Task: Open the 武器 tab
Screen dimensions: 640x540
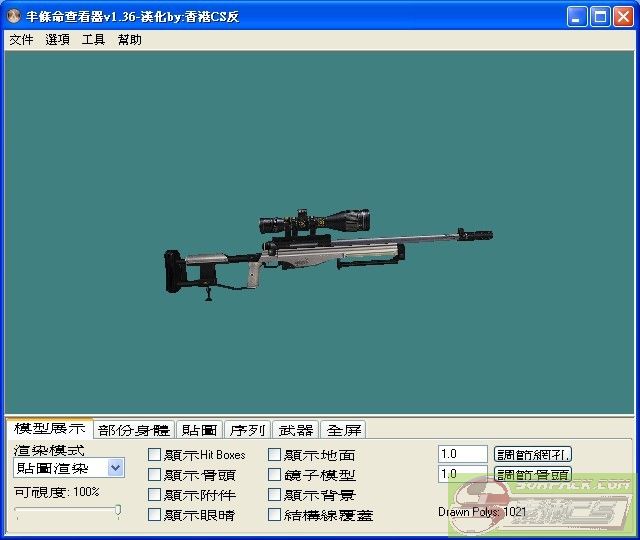Action: point(295,430)
